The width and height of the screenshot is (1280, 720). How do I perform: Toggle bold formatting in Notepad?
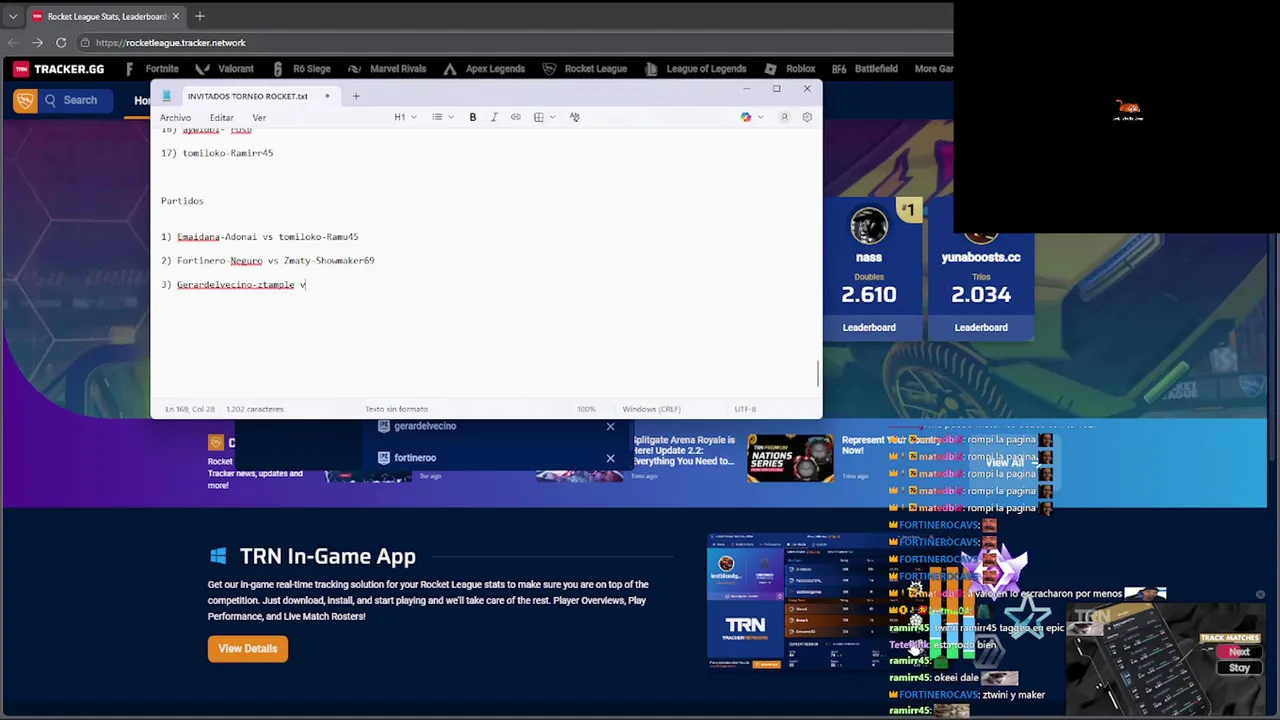tap(473, 117)
